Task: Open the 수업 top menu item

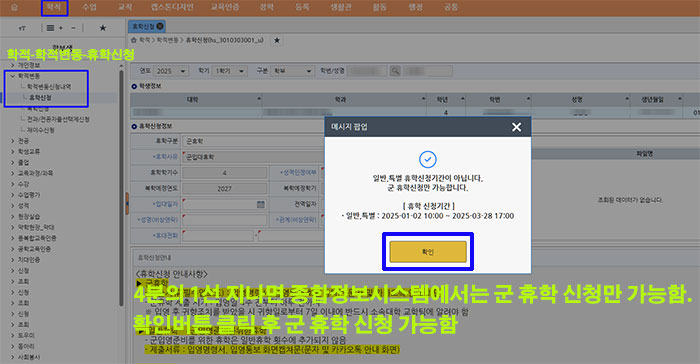Action: [x=90, y=7]
